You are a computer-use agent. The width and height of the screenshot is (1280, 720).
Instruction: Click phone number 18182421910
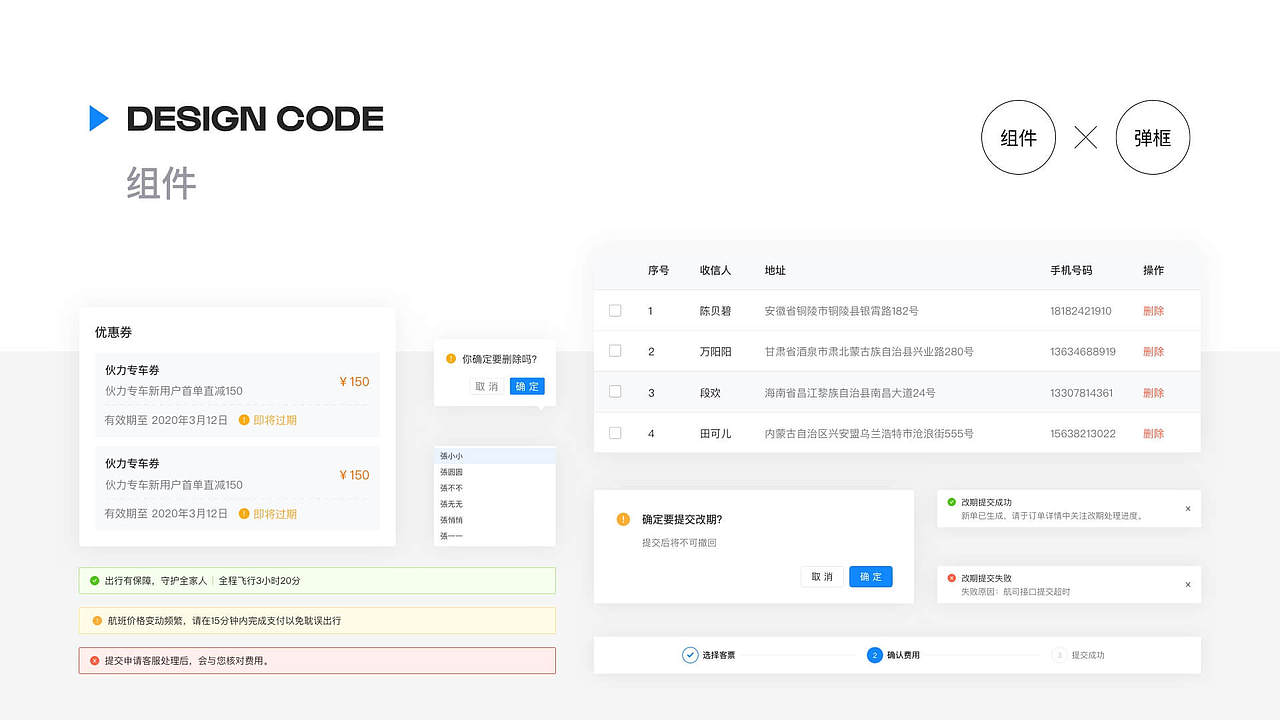[x=1081, y=311]
